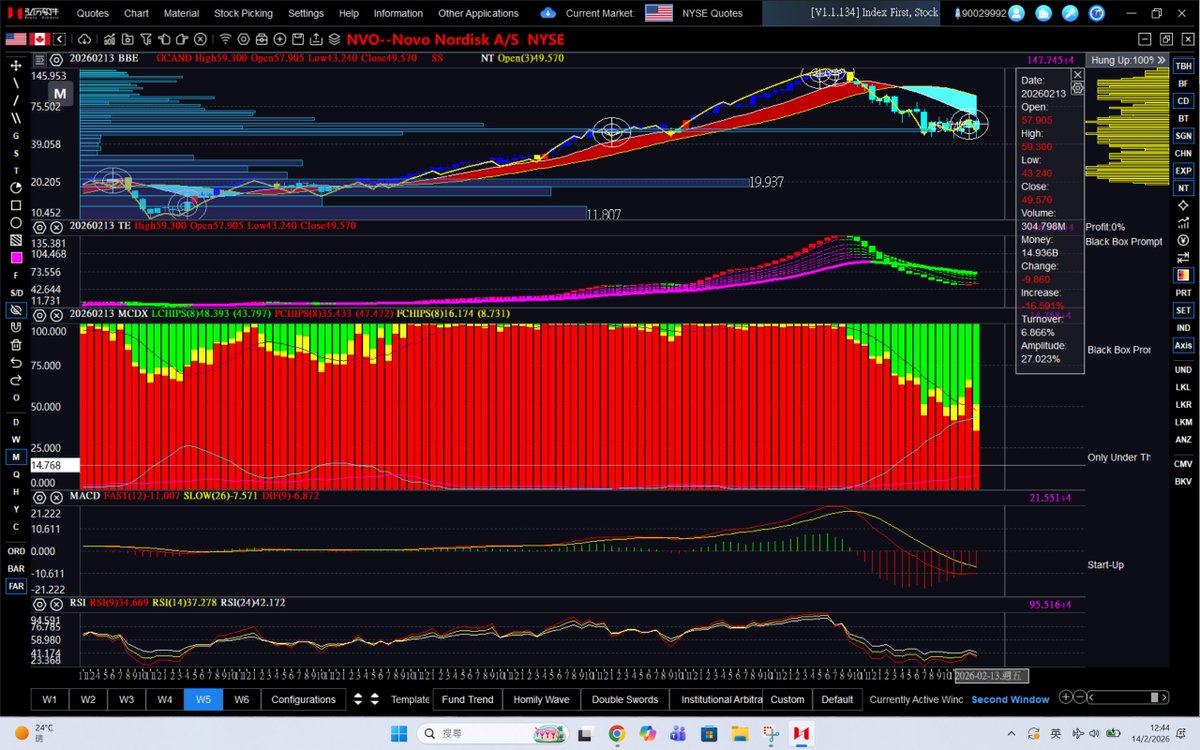Open settings gear of the MCDX panel

40,314
